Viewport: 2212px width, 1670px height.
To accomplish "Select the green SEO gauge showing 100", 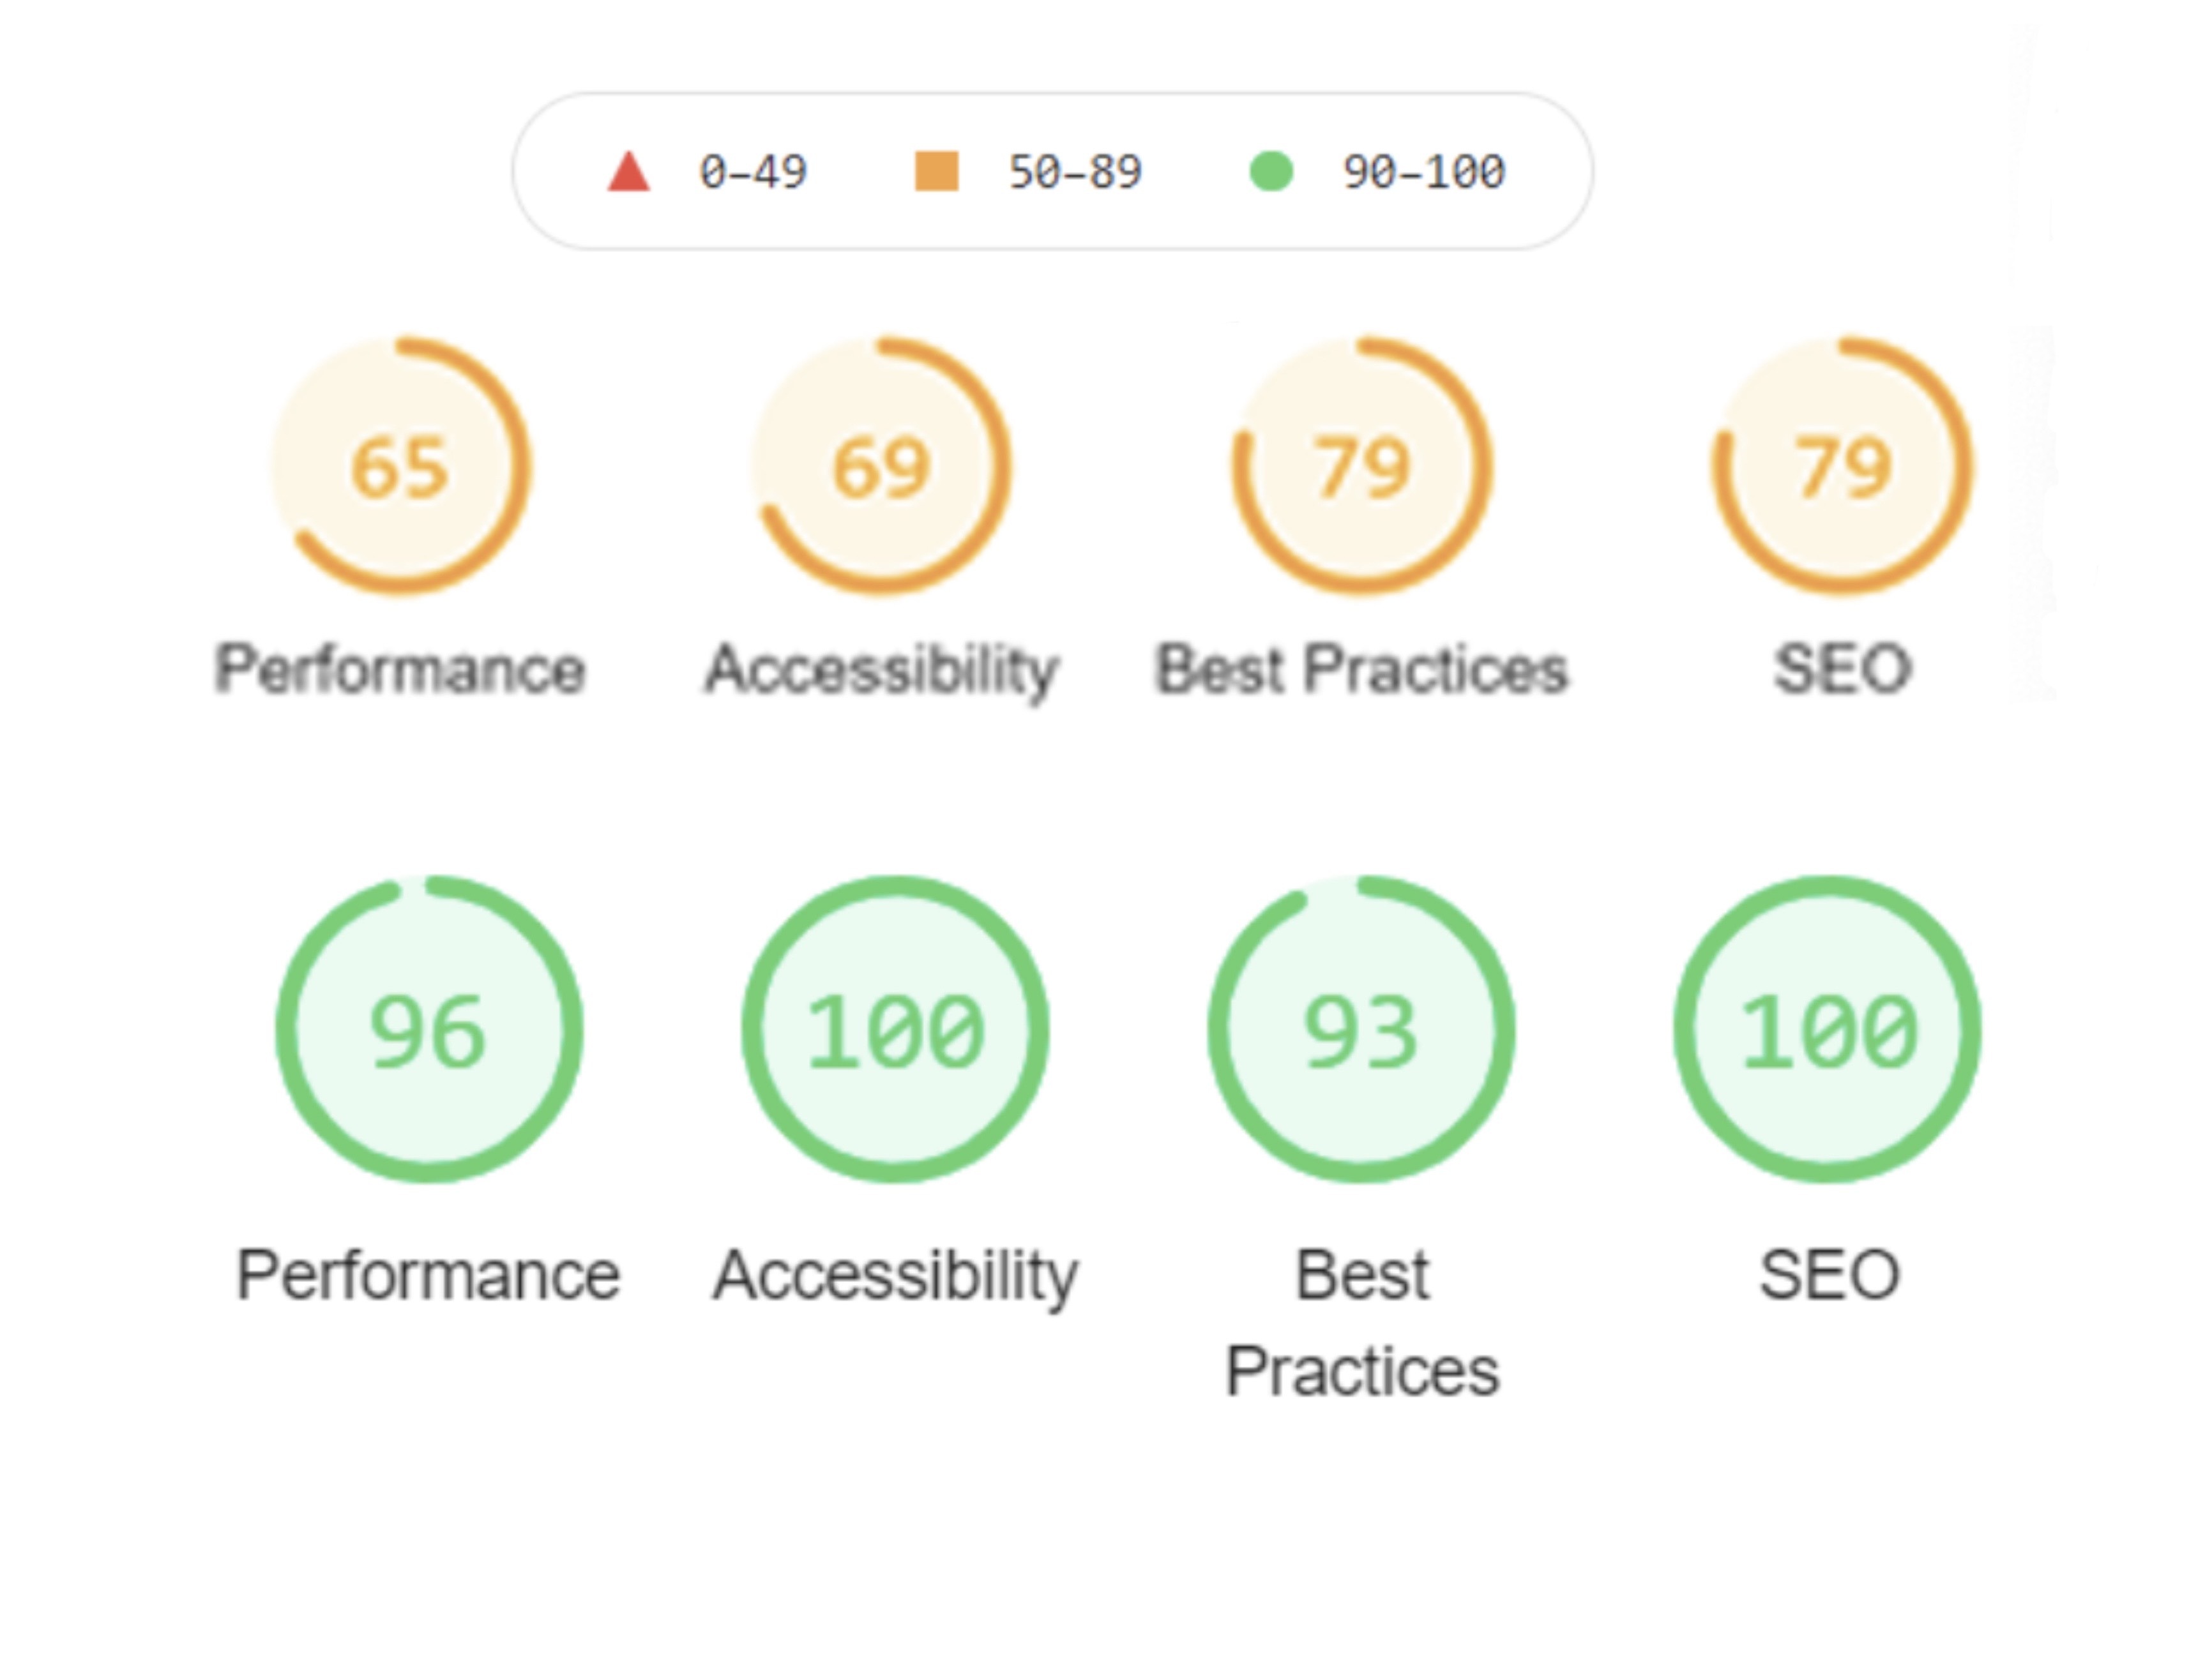I will pos(1827,1029).
